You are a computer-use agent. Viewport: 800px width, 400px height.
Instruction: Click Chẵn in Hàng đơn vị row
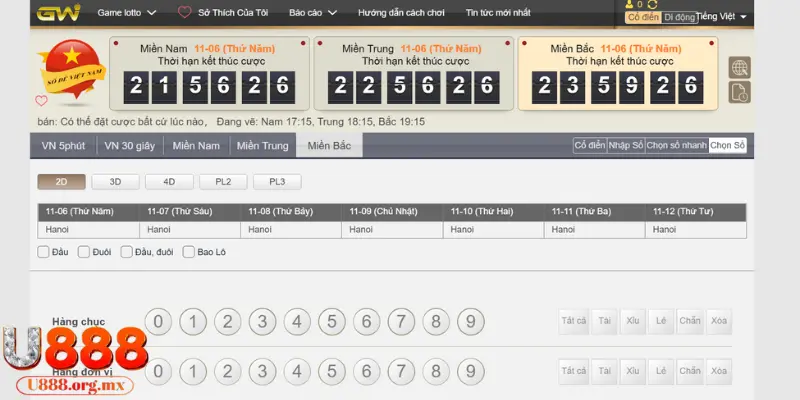coord(690,371)
